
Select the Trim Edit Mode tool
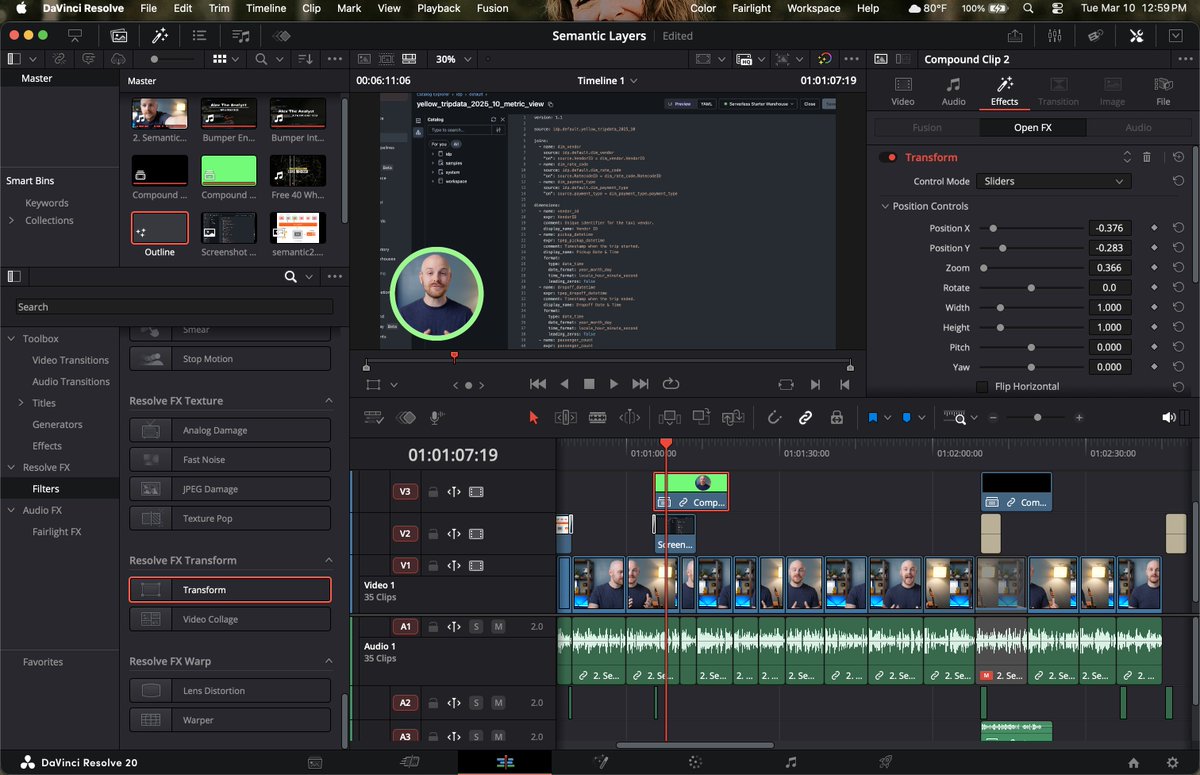[x=566, y=418]
